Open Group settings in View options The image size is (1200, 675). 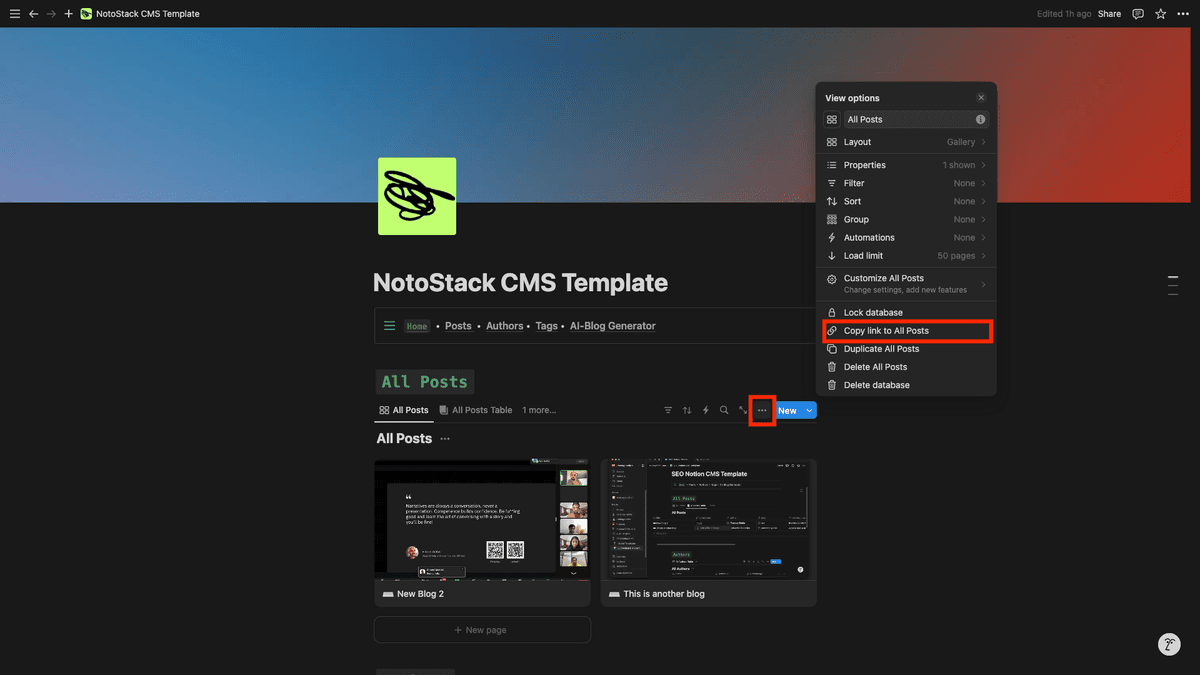906,219
